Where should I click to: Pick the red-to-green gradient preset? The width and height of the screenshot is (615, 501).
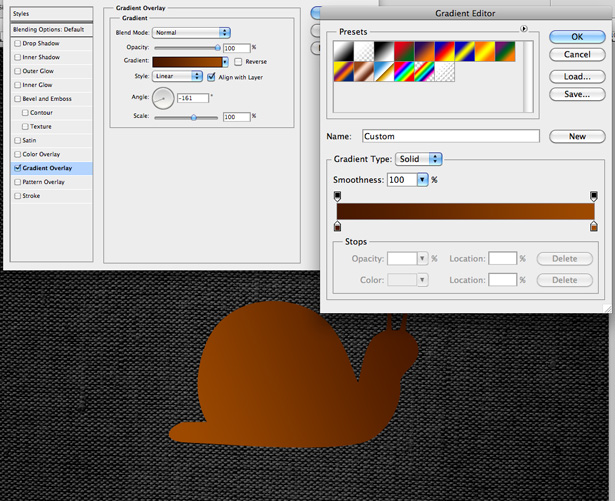(404, 52)
